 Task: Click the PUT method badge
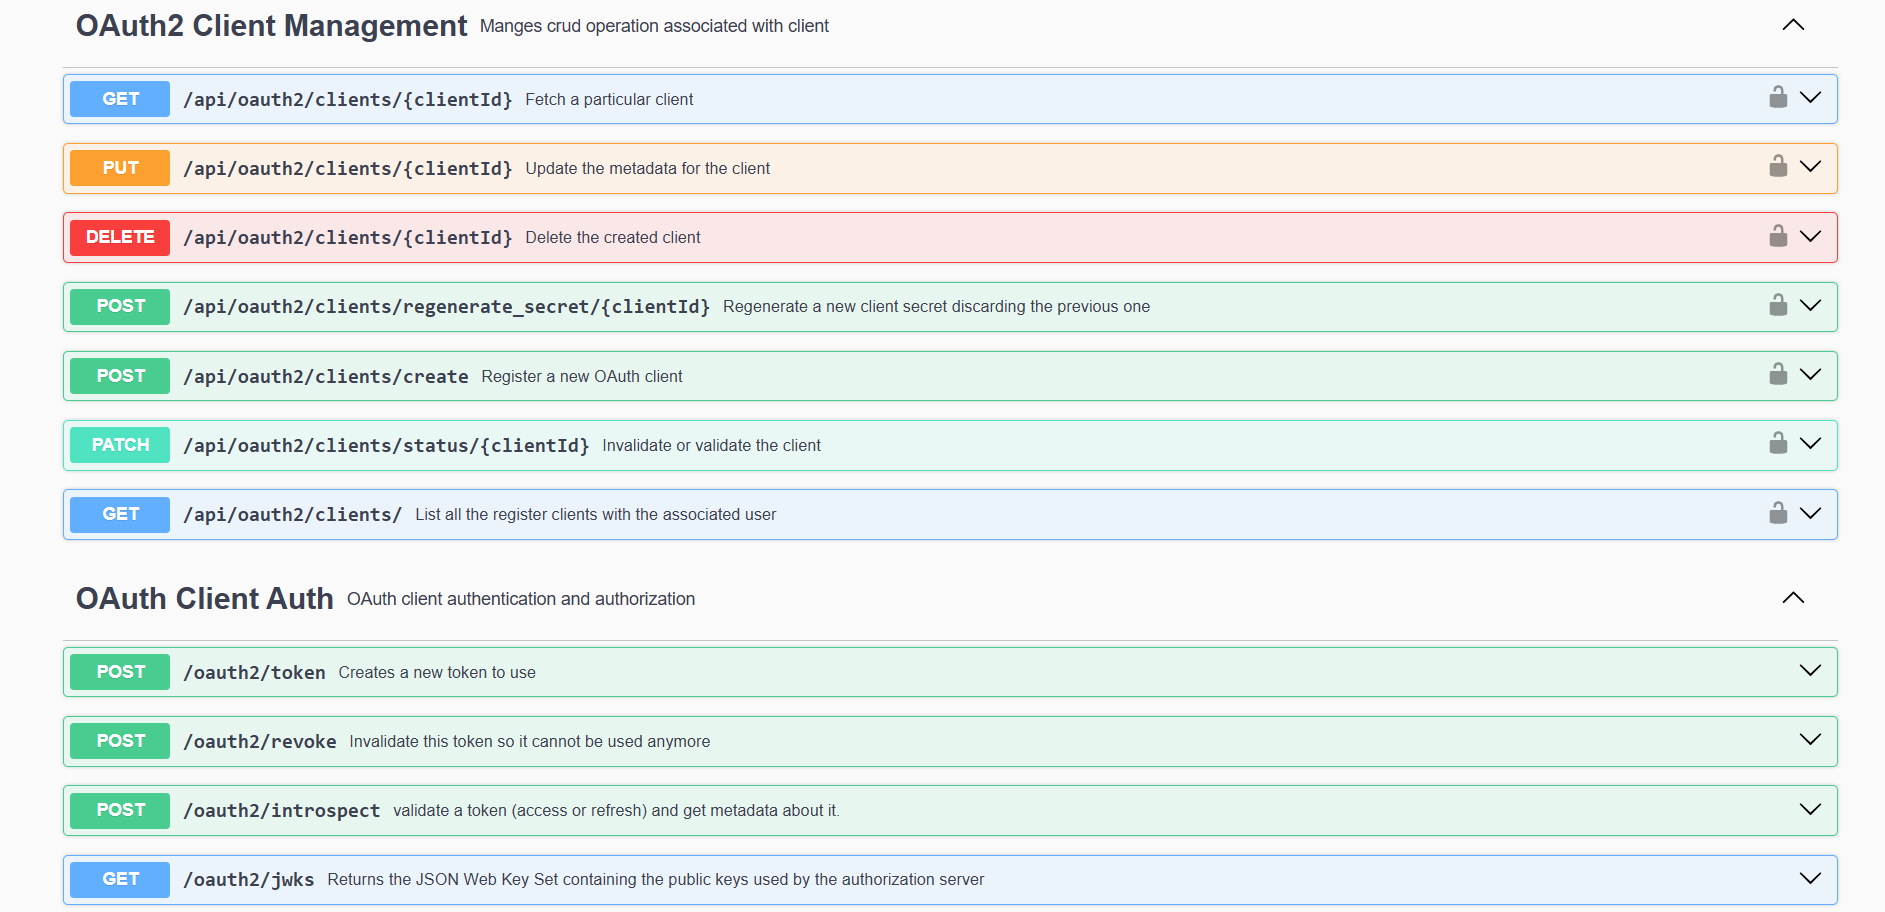(x=120, y=168)
